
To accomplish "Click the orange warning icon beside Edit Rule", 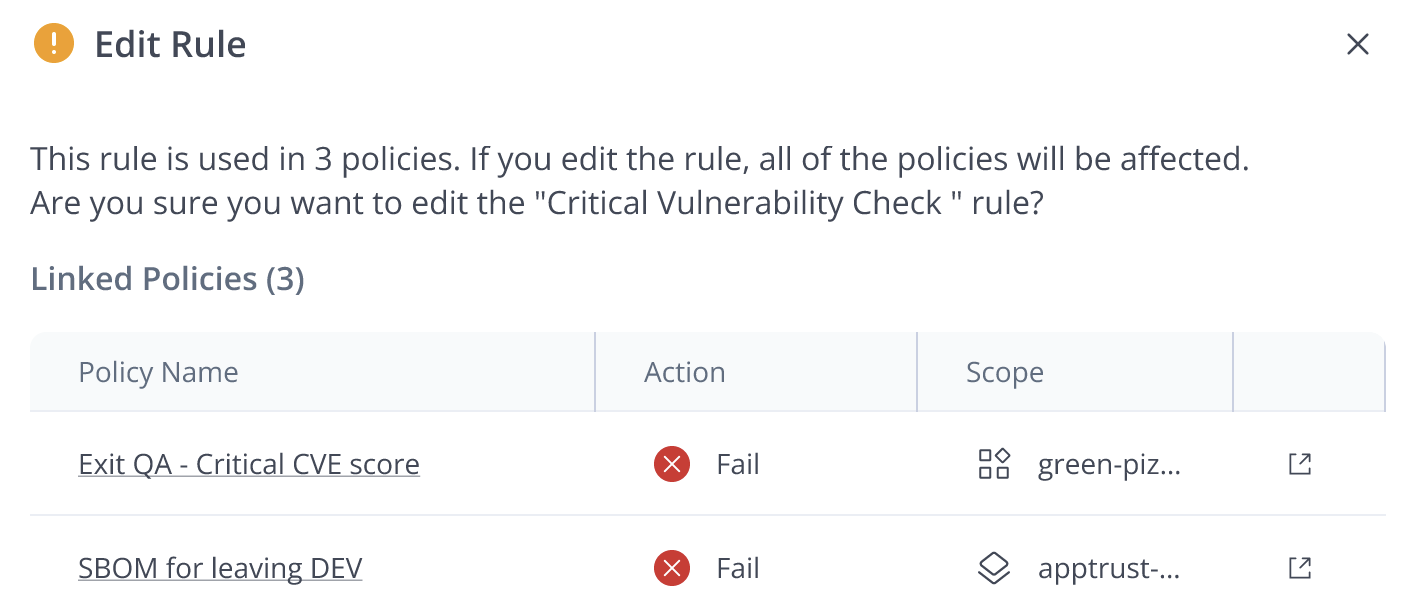I will [54, 44].
